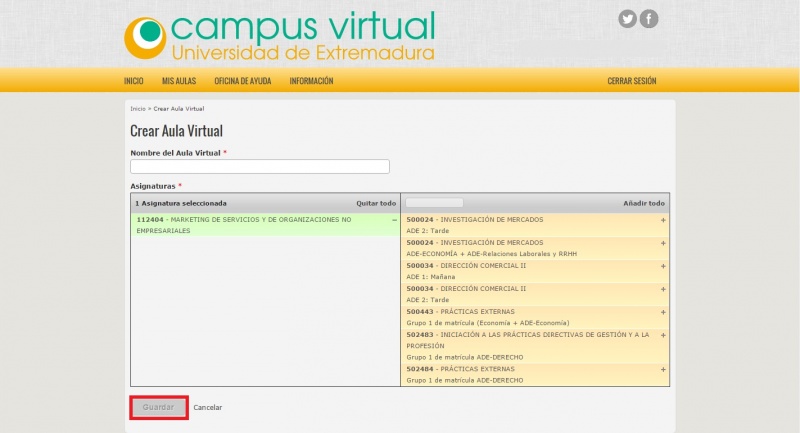Open MIS AULAS menu item

coord(179,81)
